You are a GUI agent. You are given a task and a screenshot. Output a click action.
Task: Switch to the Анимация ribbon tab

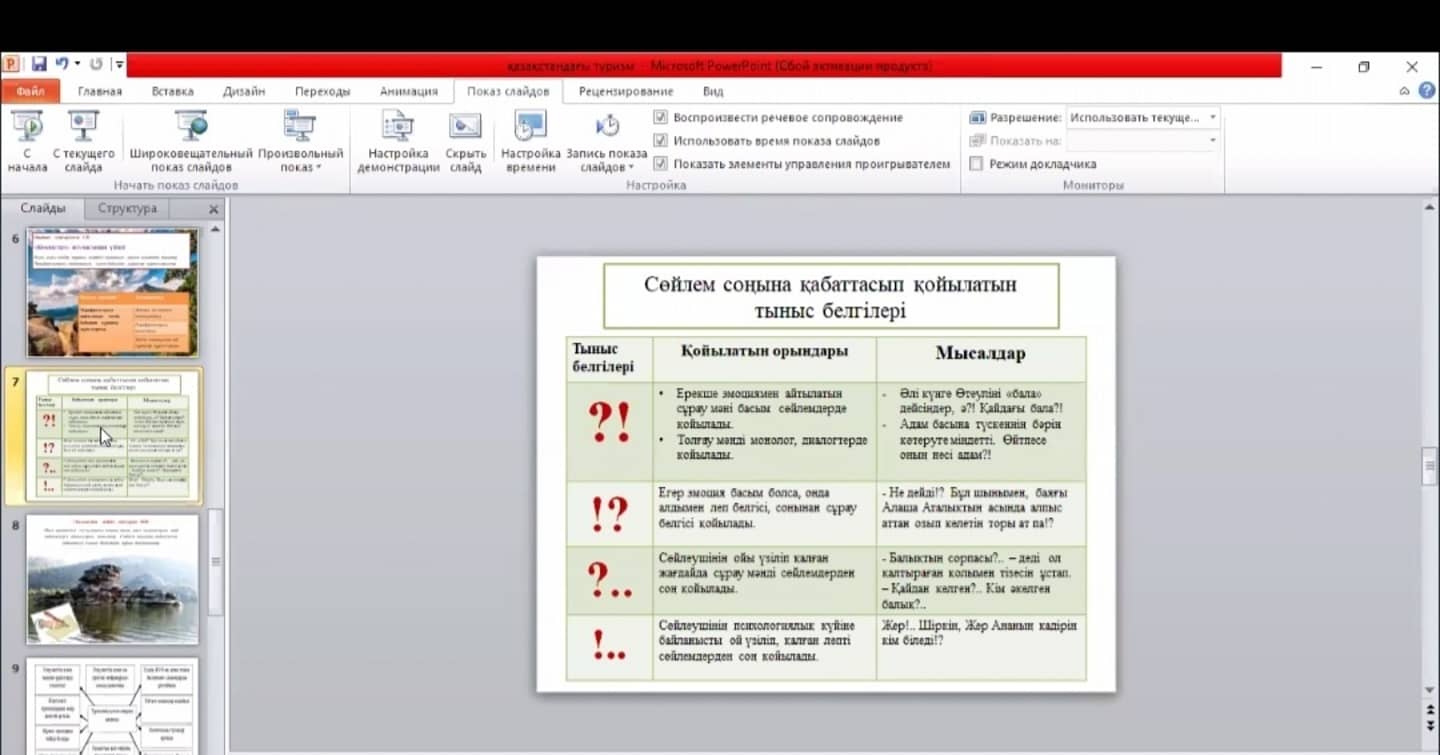(x=408, y=91)
